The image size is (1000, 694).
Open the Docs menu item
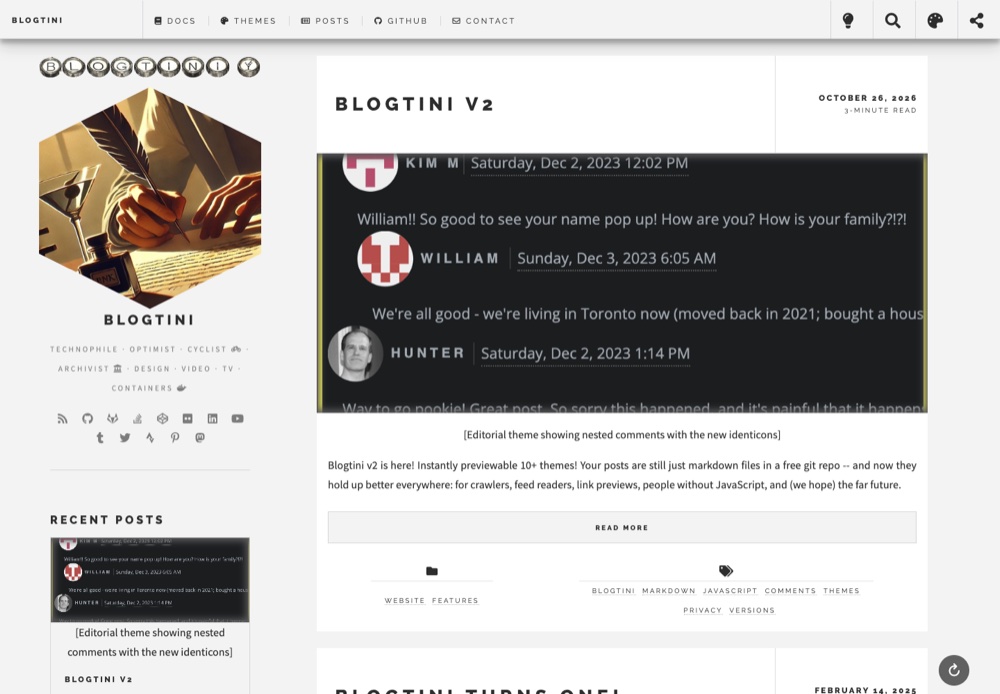[x=175, y=21]
